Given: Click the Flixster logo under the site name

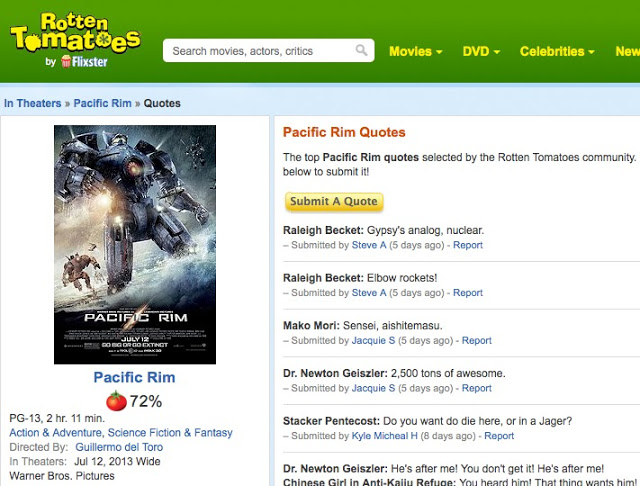Looking at the screenshot, I should click(x=84, y=61).
